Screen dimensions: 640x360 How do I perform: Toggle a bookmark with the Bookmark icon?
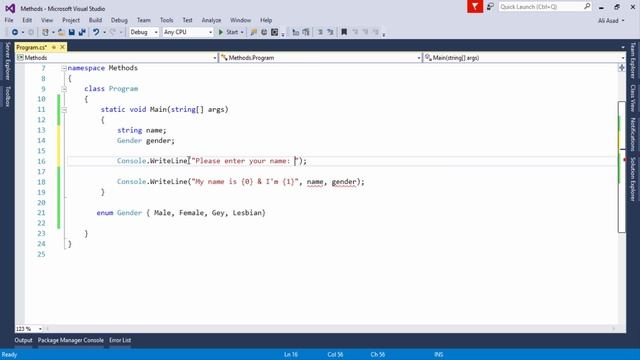(x=344, y=32)
